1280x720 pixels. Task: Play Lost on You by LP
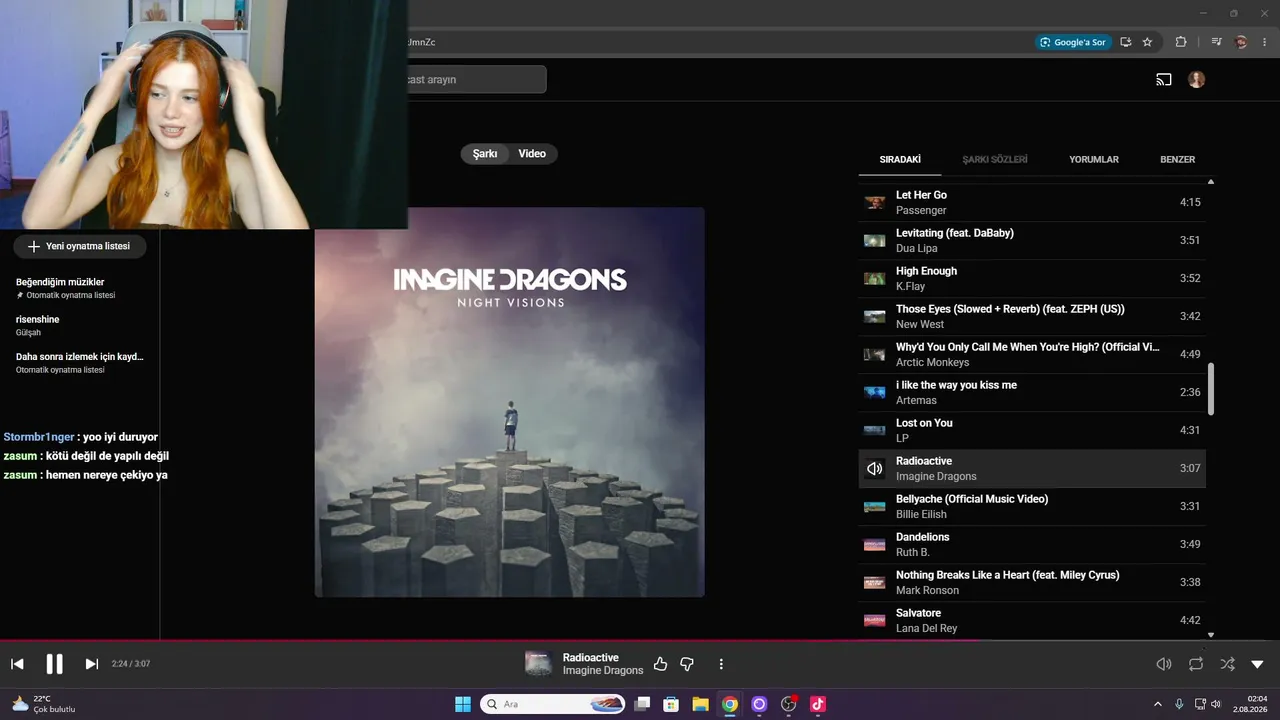click(x=1032, y=431)
